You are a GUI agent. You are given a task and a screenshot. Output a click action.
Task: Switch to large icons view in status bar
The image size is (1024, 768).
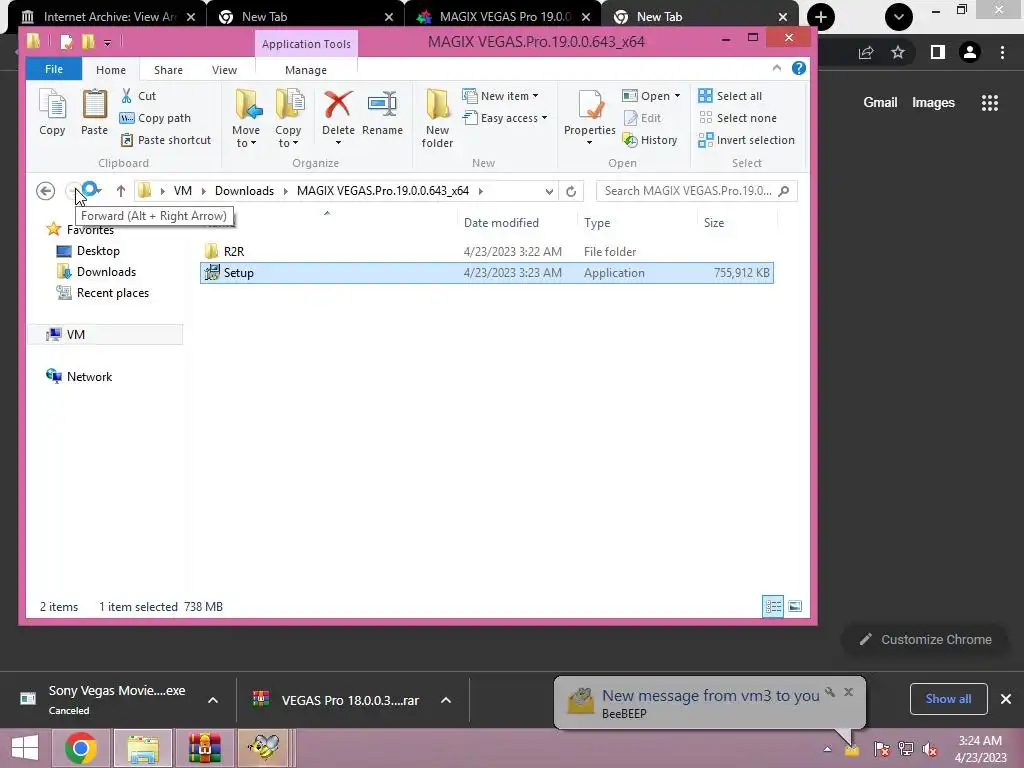[x=795, y=607]
